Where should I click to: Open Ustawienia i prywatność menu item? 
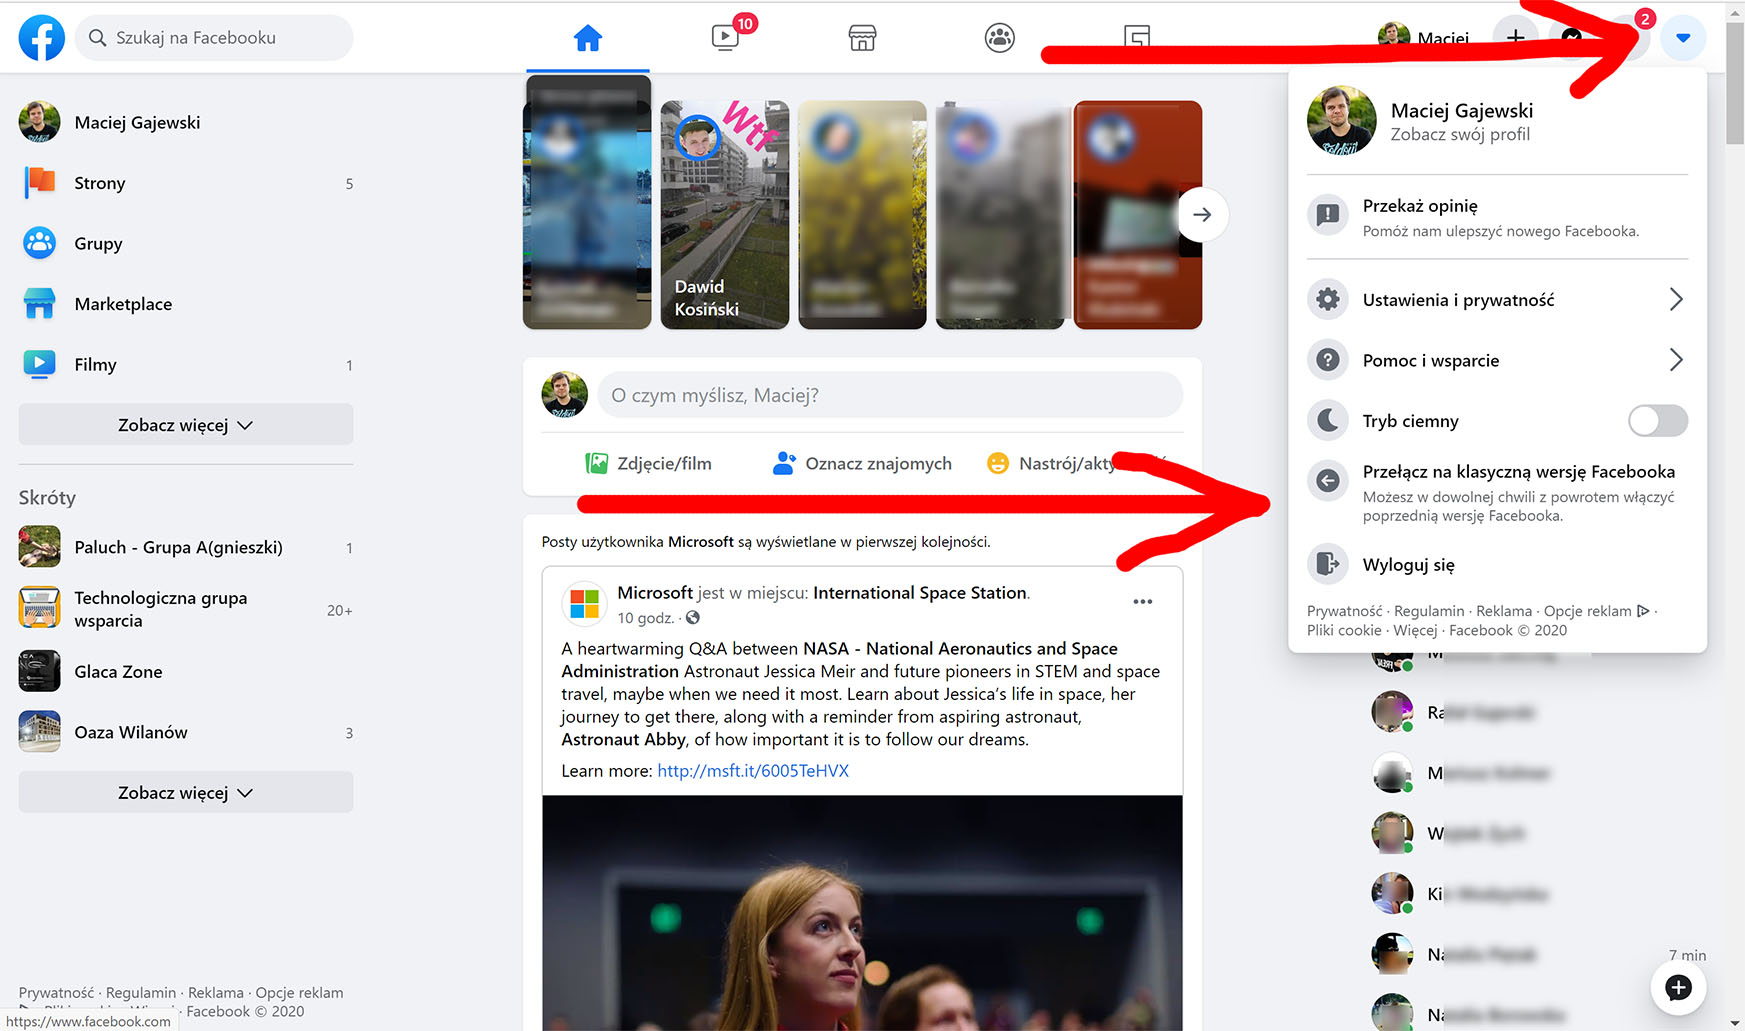1497,299
